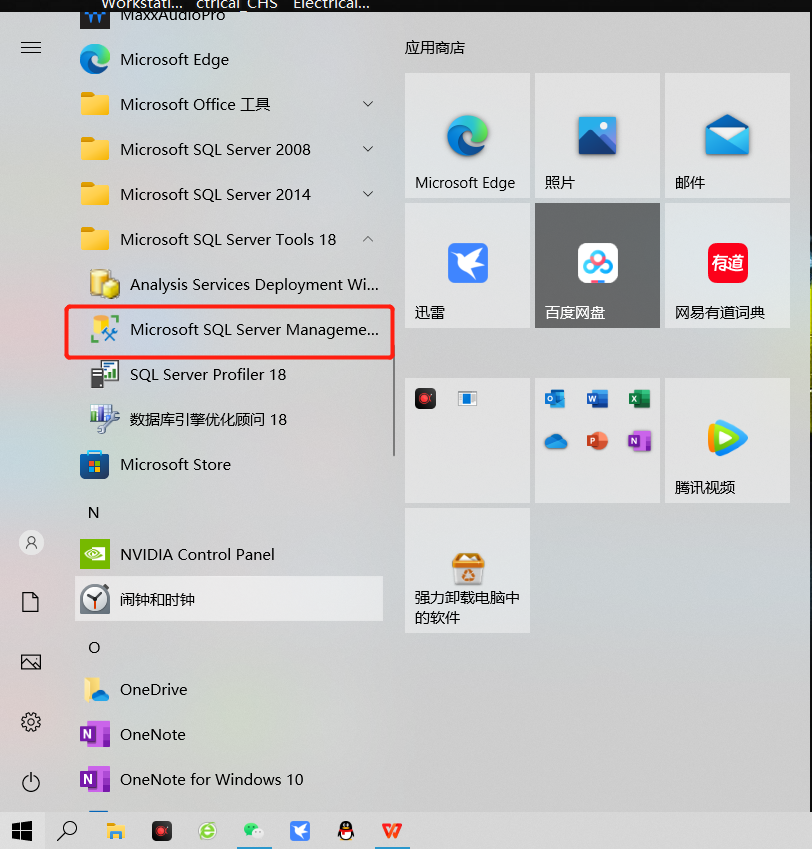
Task: Launch OneNote from the app list
Action: tap(229, 734)
